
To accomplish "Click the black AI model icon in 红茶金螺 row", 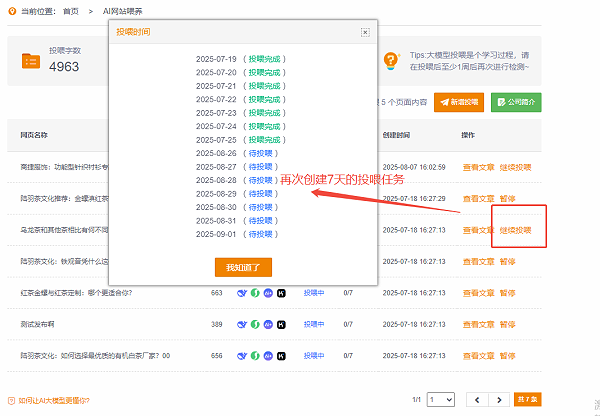I will click(x=282, y=293).
